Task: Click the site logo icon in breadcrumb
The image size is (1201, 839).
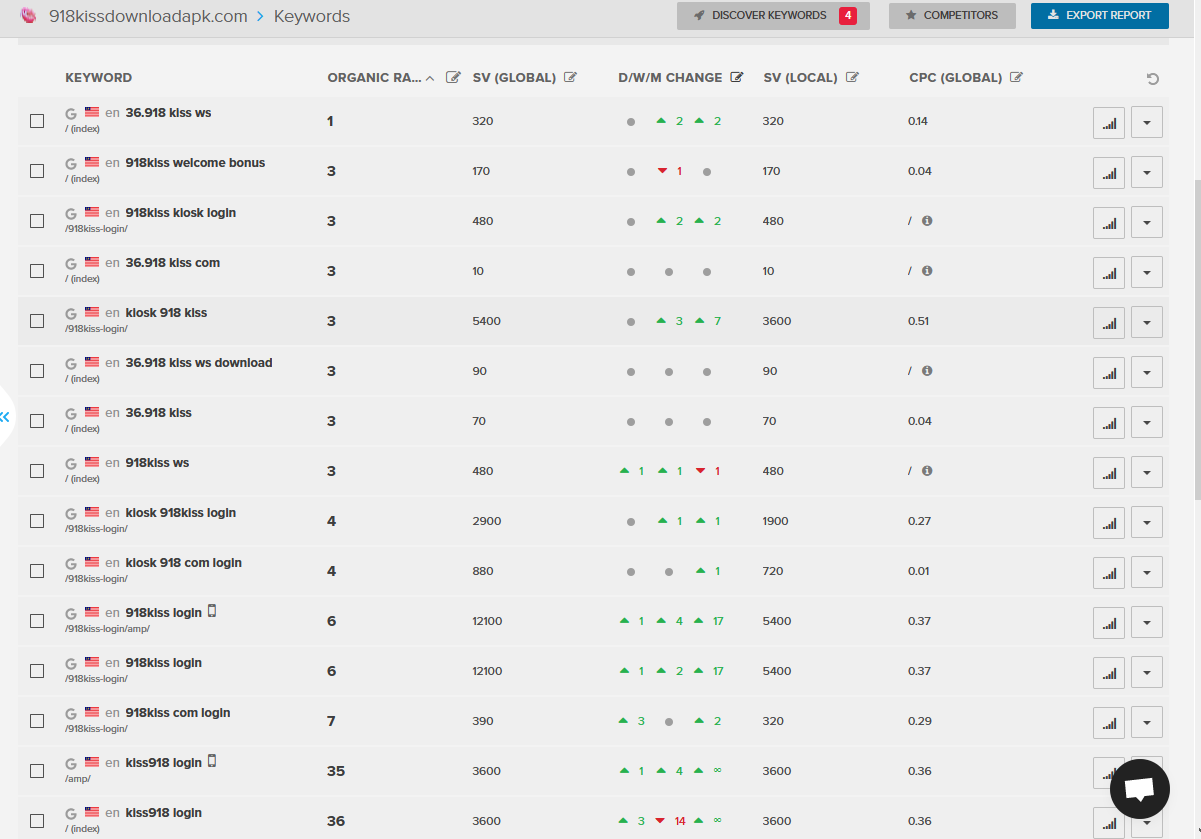Action: click(x=29, y=16)
